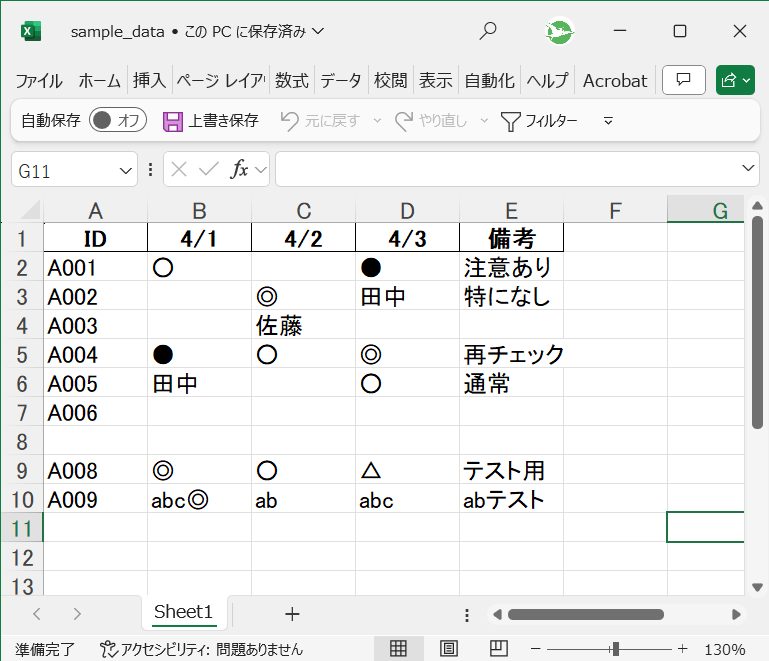Click the zoom in plus icon
The image size is (769, 661).
click(682, 649)
